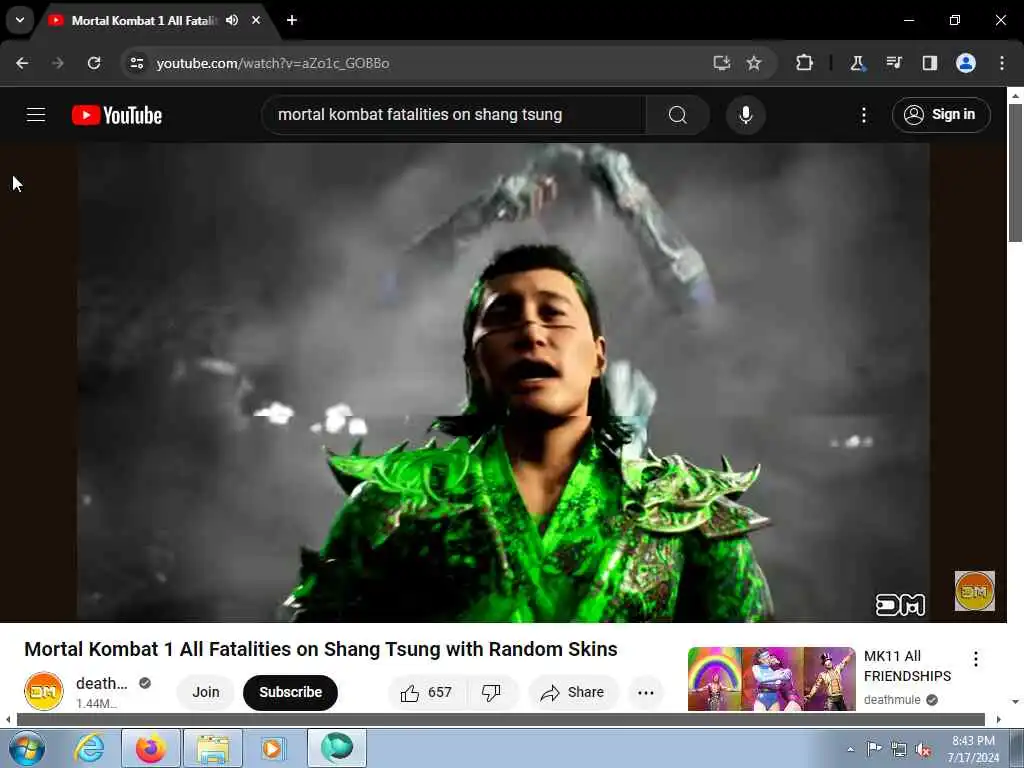Go back to previous page
The image size is (1024, 768).
tap(22, 63)
